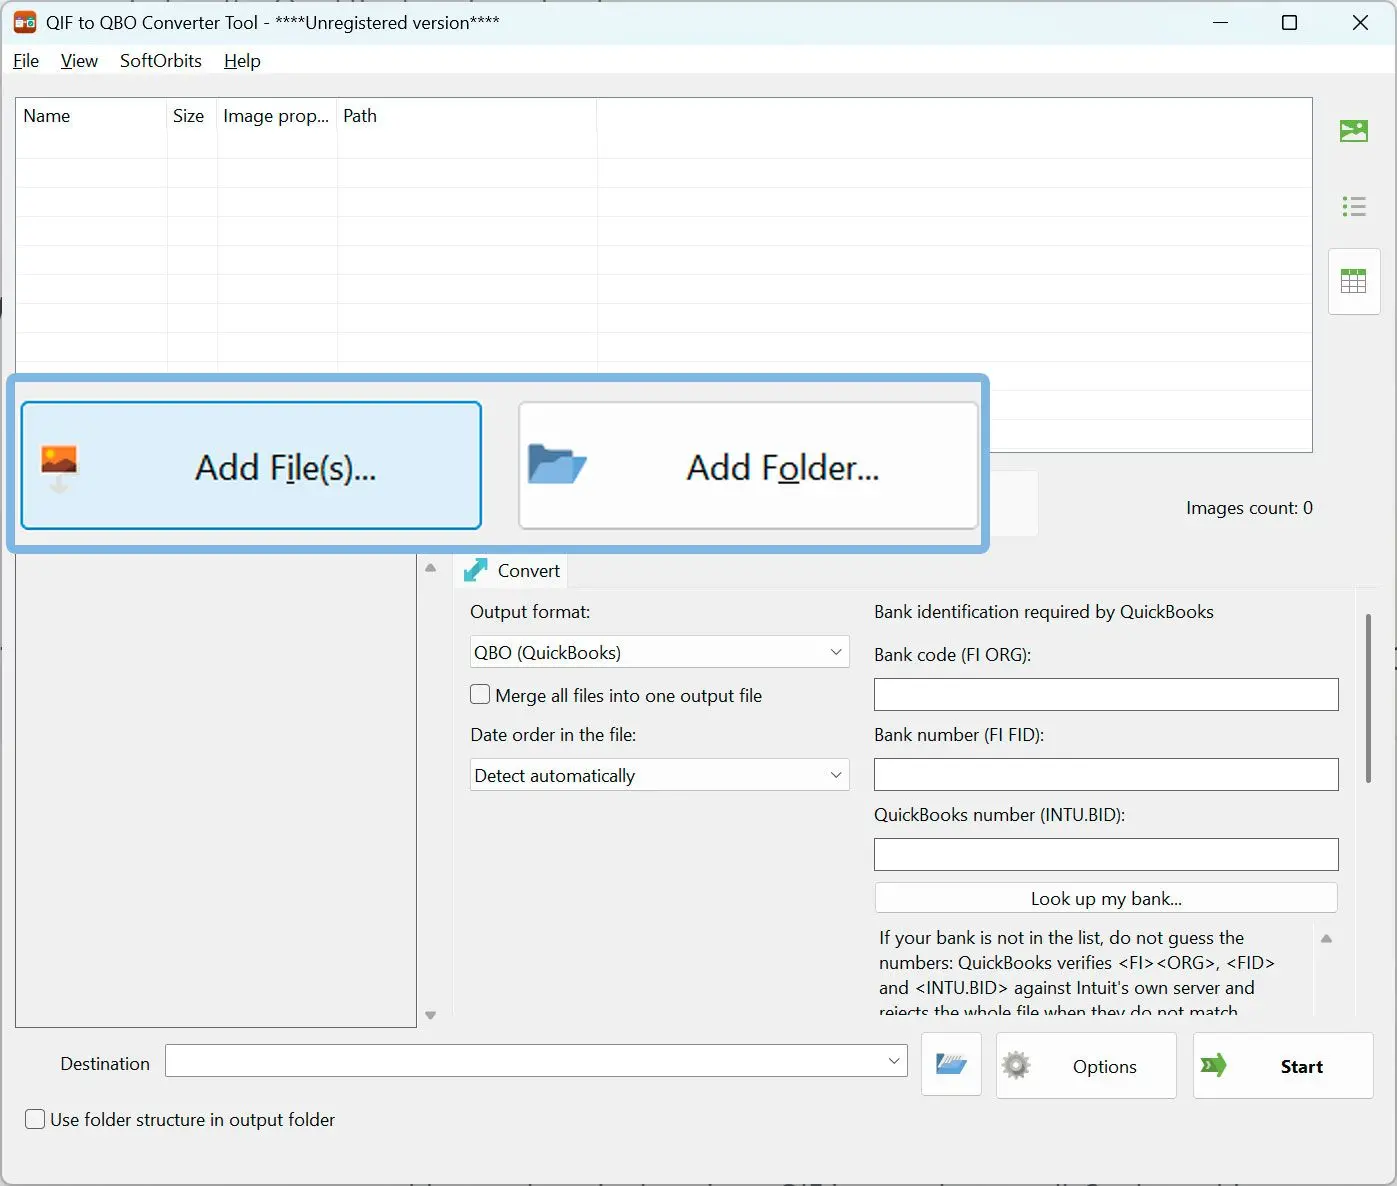Switch to thumbnails view icon
The image size is (1397, 1186).
click(x=1353, y=131)
